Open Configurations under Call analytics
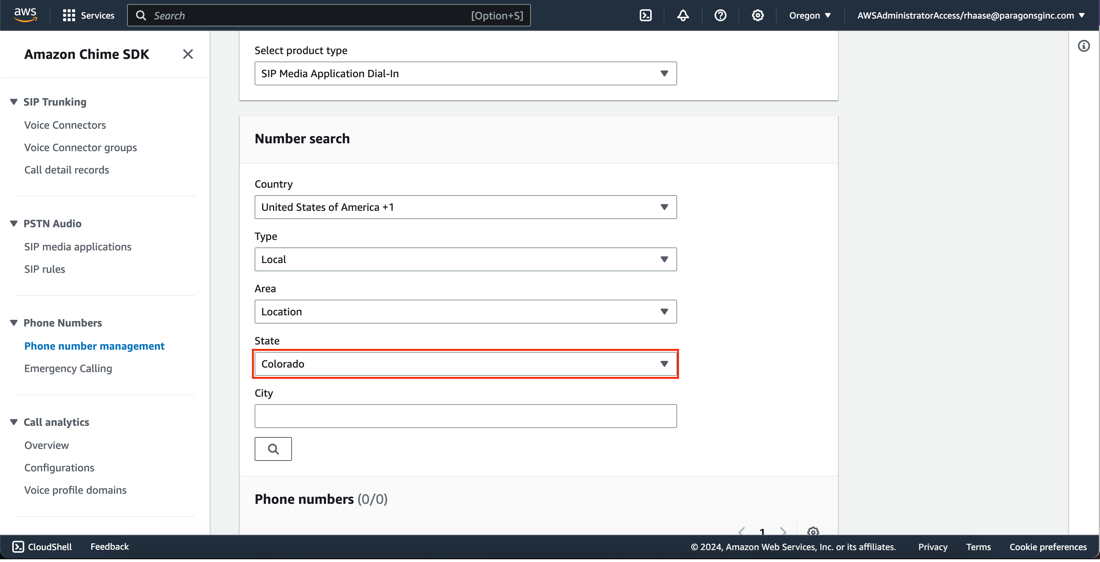Screen dimensions: 1100x562 click(x=59, y=468)
